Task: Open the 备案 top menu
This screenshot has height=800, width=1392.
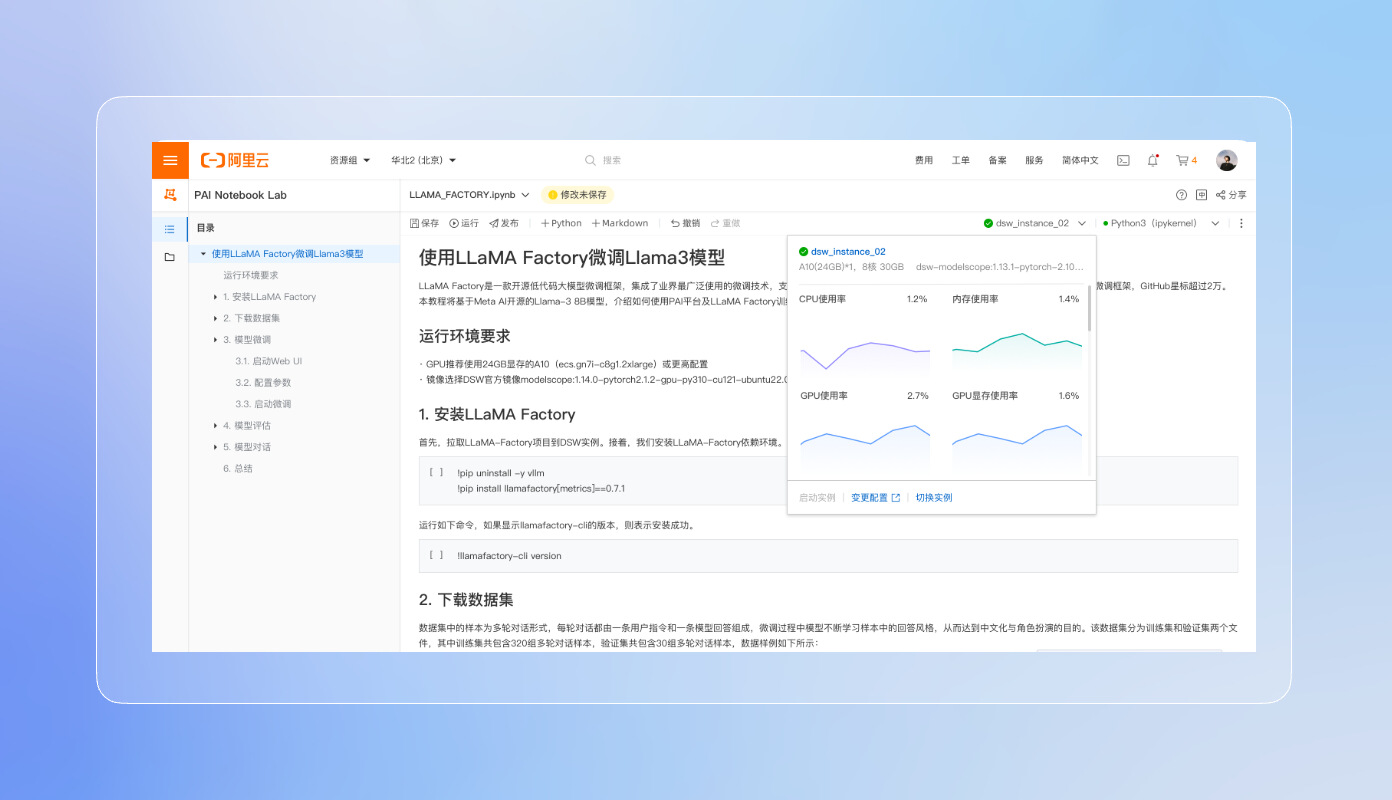Action: click(x=998, y=160)
